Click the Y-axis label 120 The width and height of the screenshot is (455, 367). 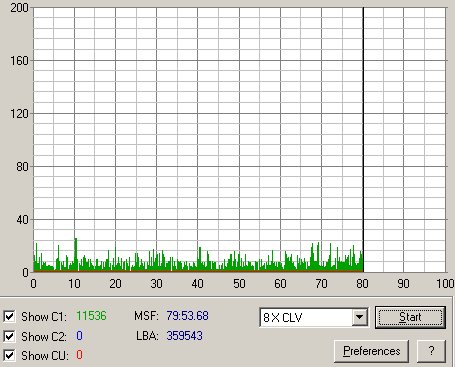[19, 114]
